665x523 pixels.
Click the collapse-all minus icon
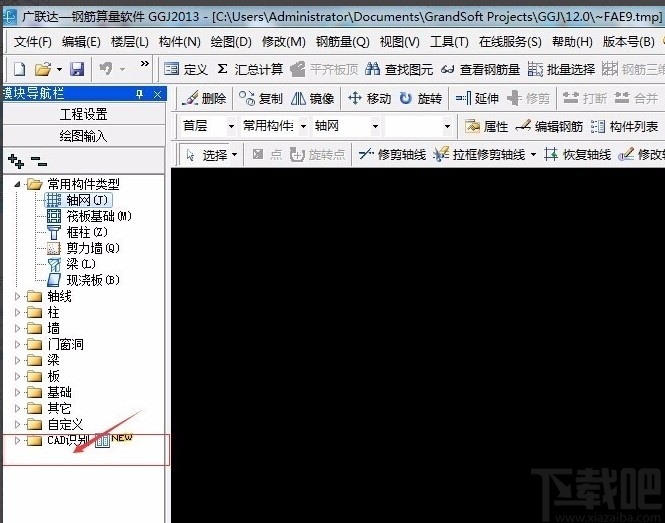(39, 161)
